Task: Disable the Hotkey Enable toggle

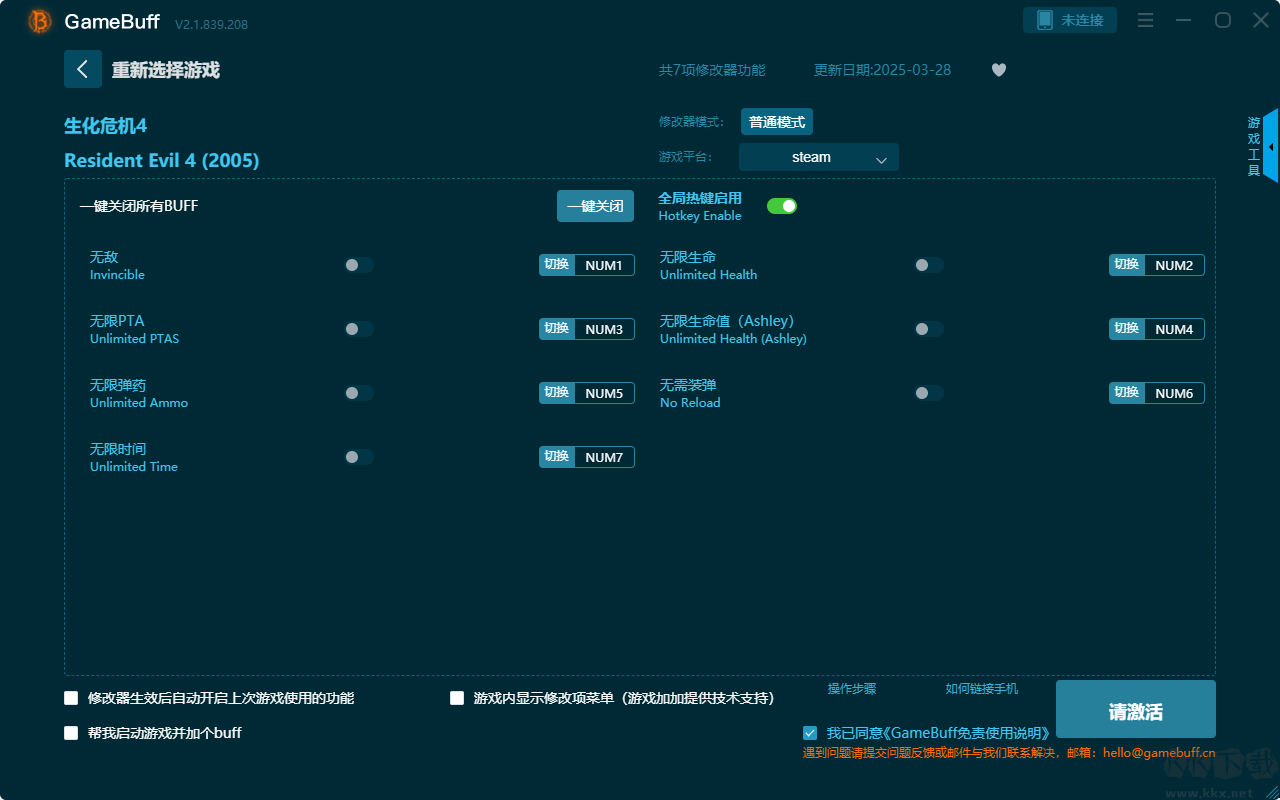Action: tap(781, 206)
